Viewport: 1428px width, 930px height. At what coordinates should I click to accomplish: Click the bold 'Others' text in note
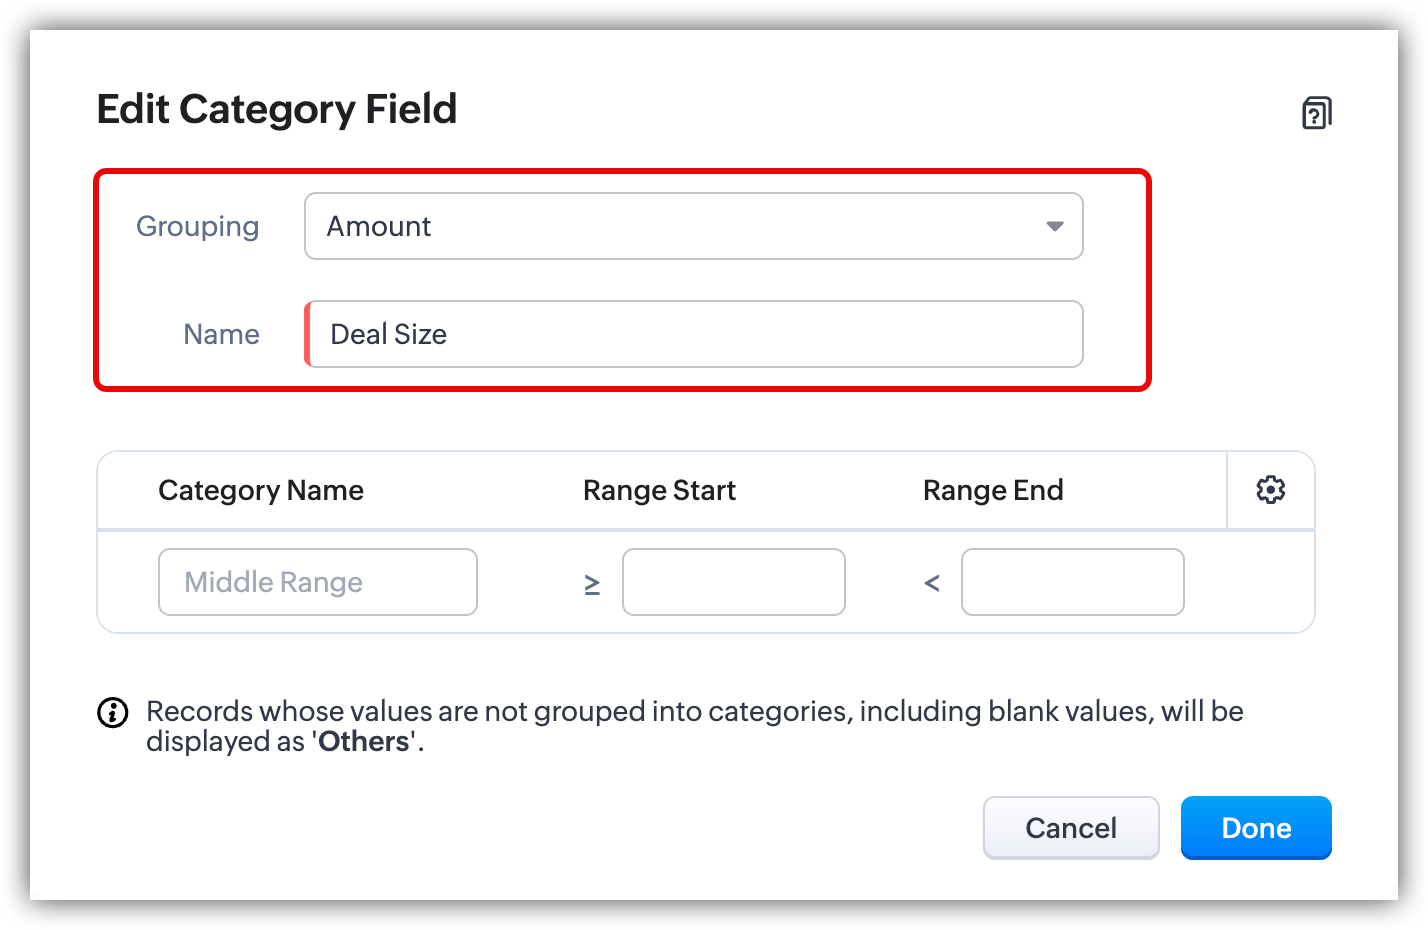364,742
